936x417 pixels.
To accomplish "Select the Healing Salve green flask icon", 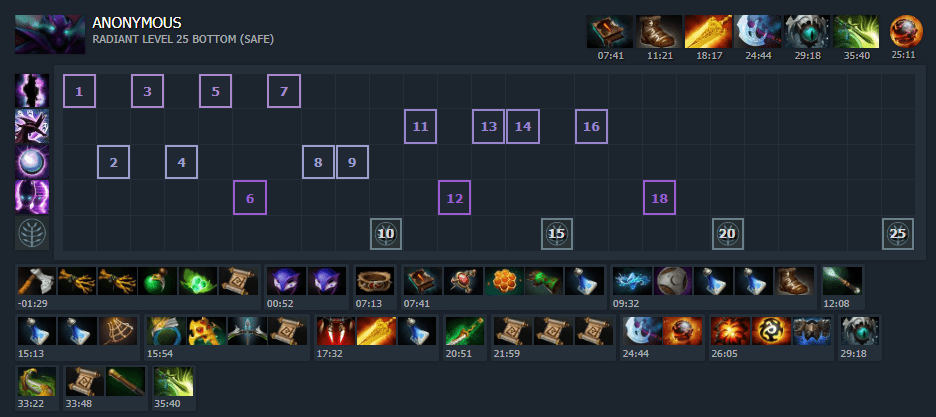I will pyautogui.click(x=158, y=281).
